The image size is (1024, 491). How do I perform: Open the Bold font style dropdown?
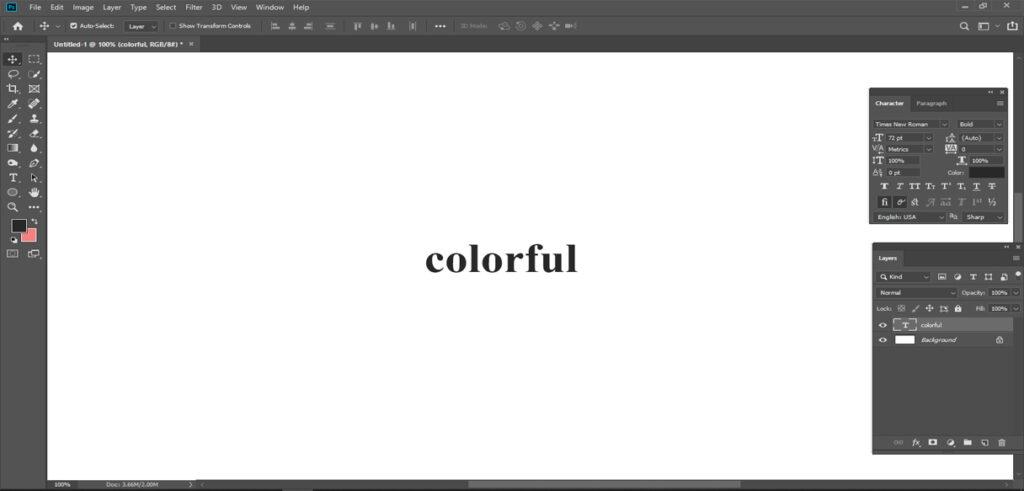click(x=980, y=124)
